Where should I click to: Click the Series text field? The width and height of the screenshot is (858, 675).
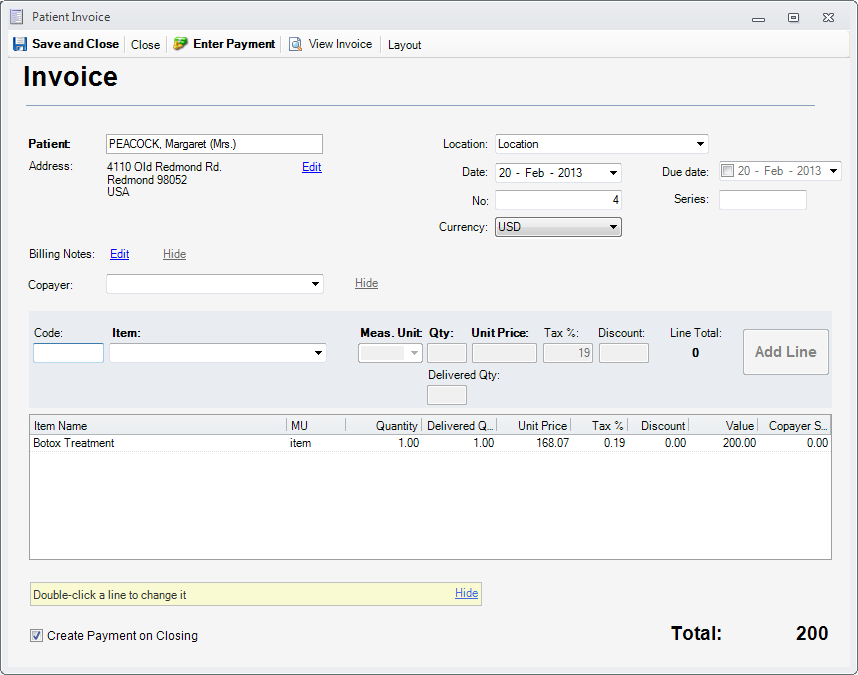762,200
